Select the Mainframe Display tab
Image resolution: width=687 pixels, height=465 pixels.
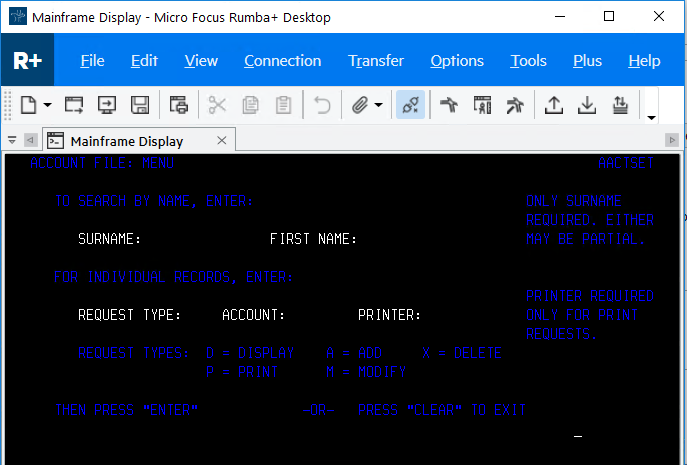coord(127,141)
